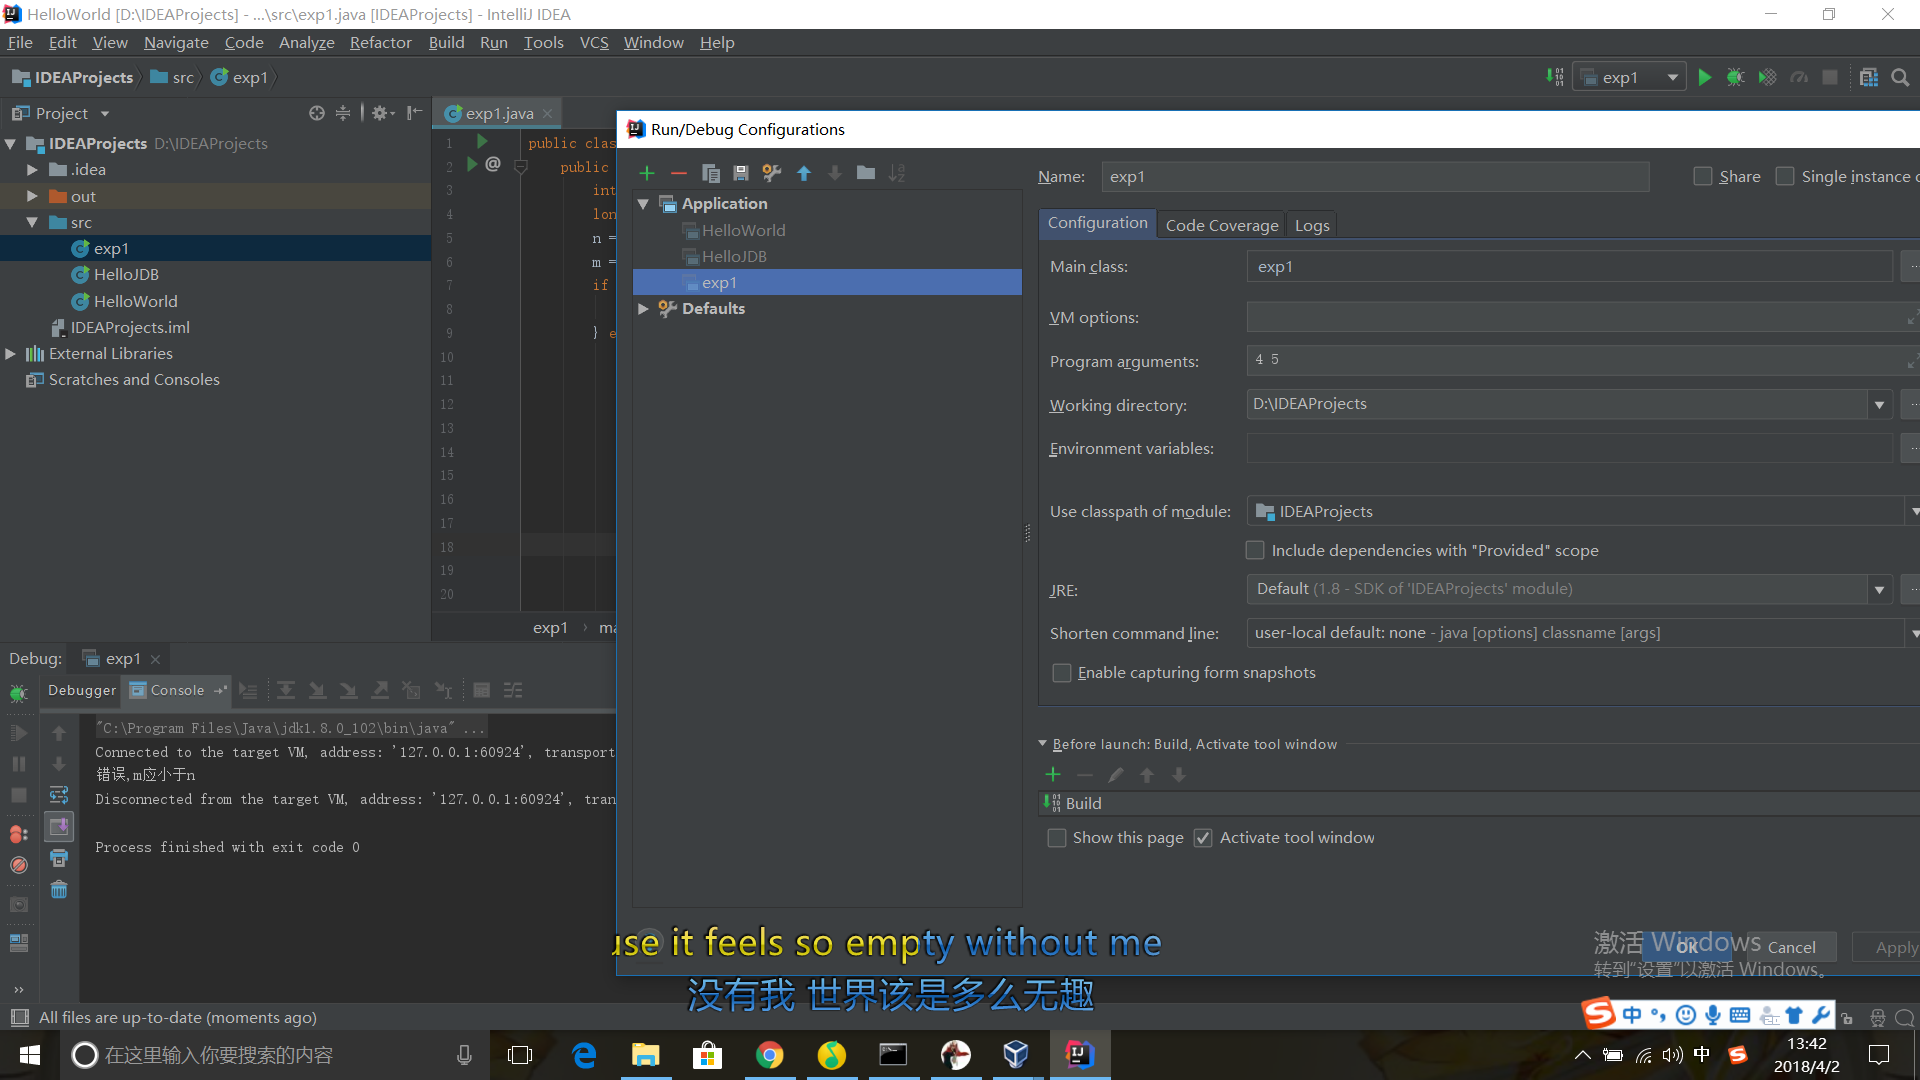This screenshot has height=1080, width=1920.
Task: Clear console with the trash can icon
Action: (x=59, y=889)
